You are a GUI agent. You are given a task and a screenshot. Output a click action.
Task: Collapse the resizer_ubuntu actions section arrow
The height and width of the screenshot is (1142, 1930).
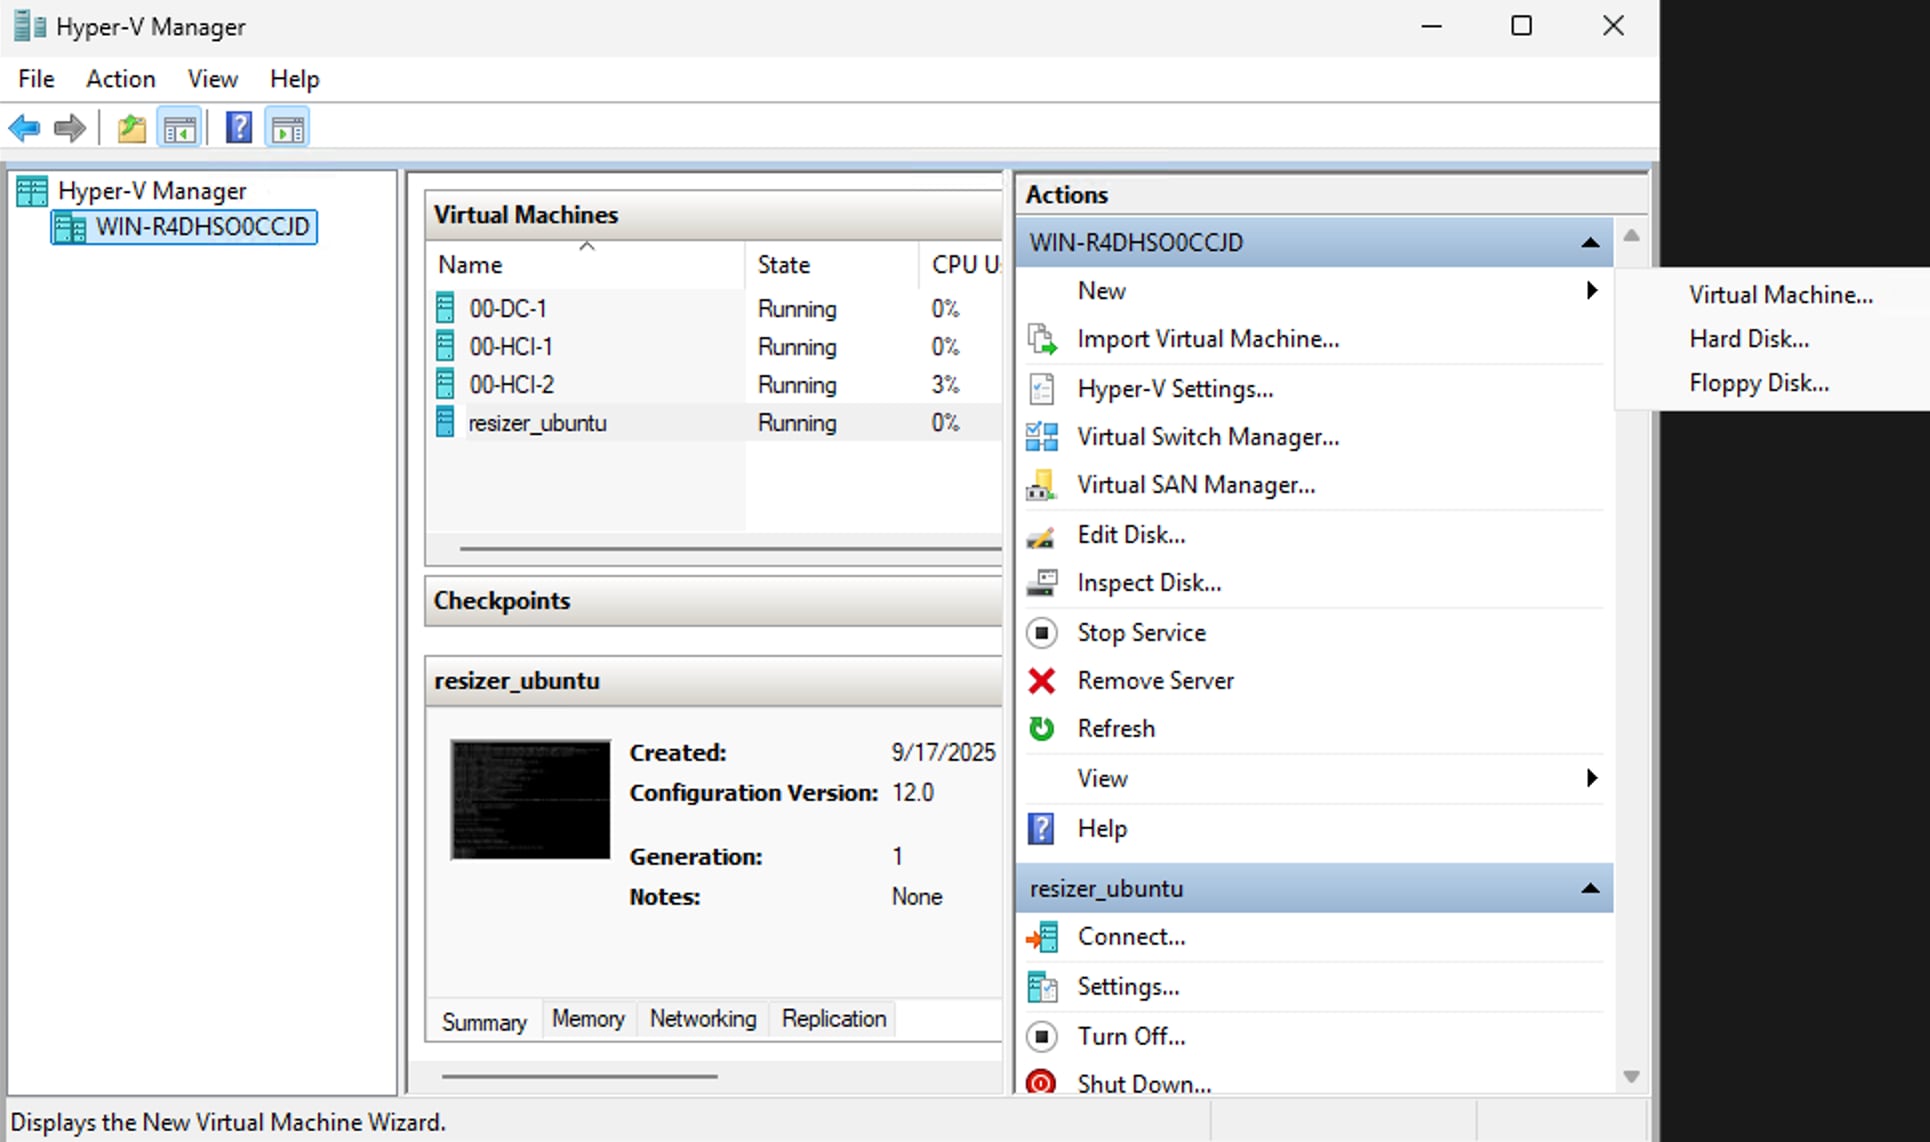pyautogui.click(x=1590, y=889)
